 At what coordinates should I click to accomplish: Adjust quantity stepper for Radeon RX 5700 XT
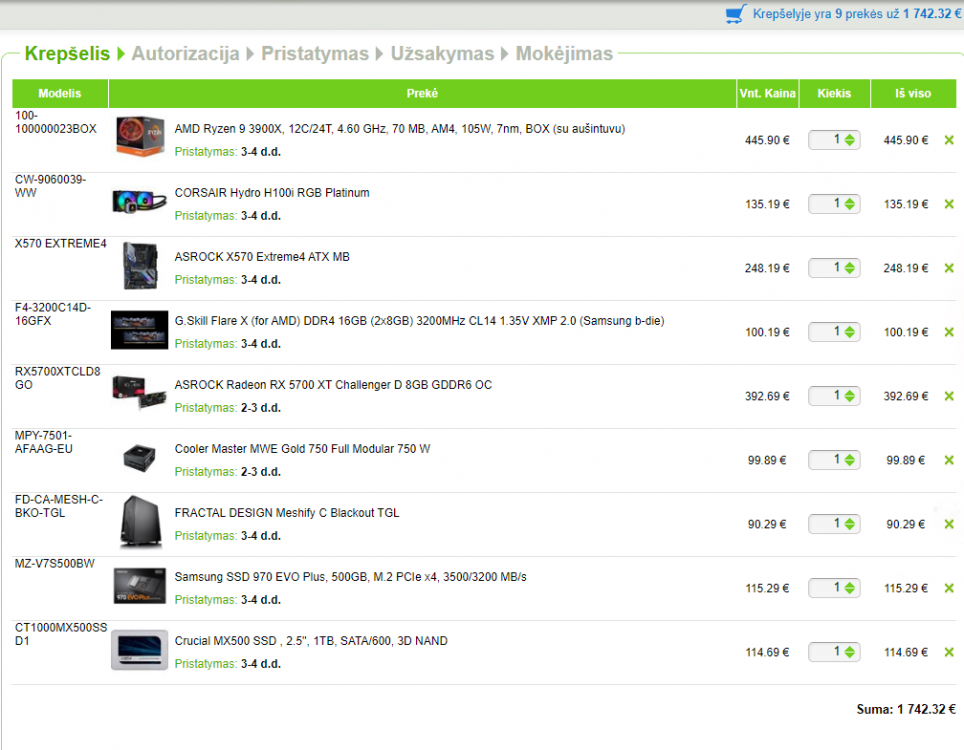click(x=850, y=396)
